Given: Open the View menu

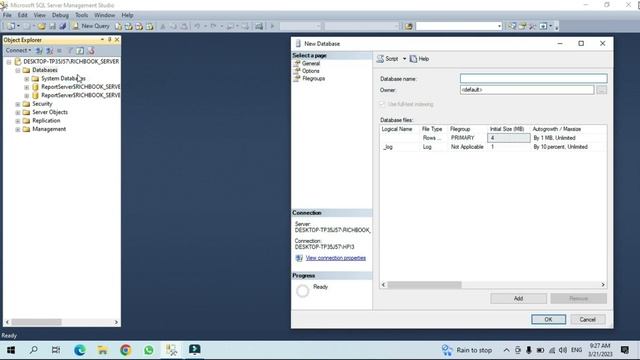Looking at the screenshot, I should 40,15.
